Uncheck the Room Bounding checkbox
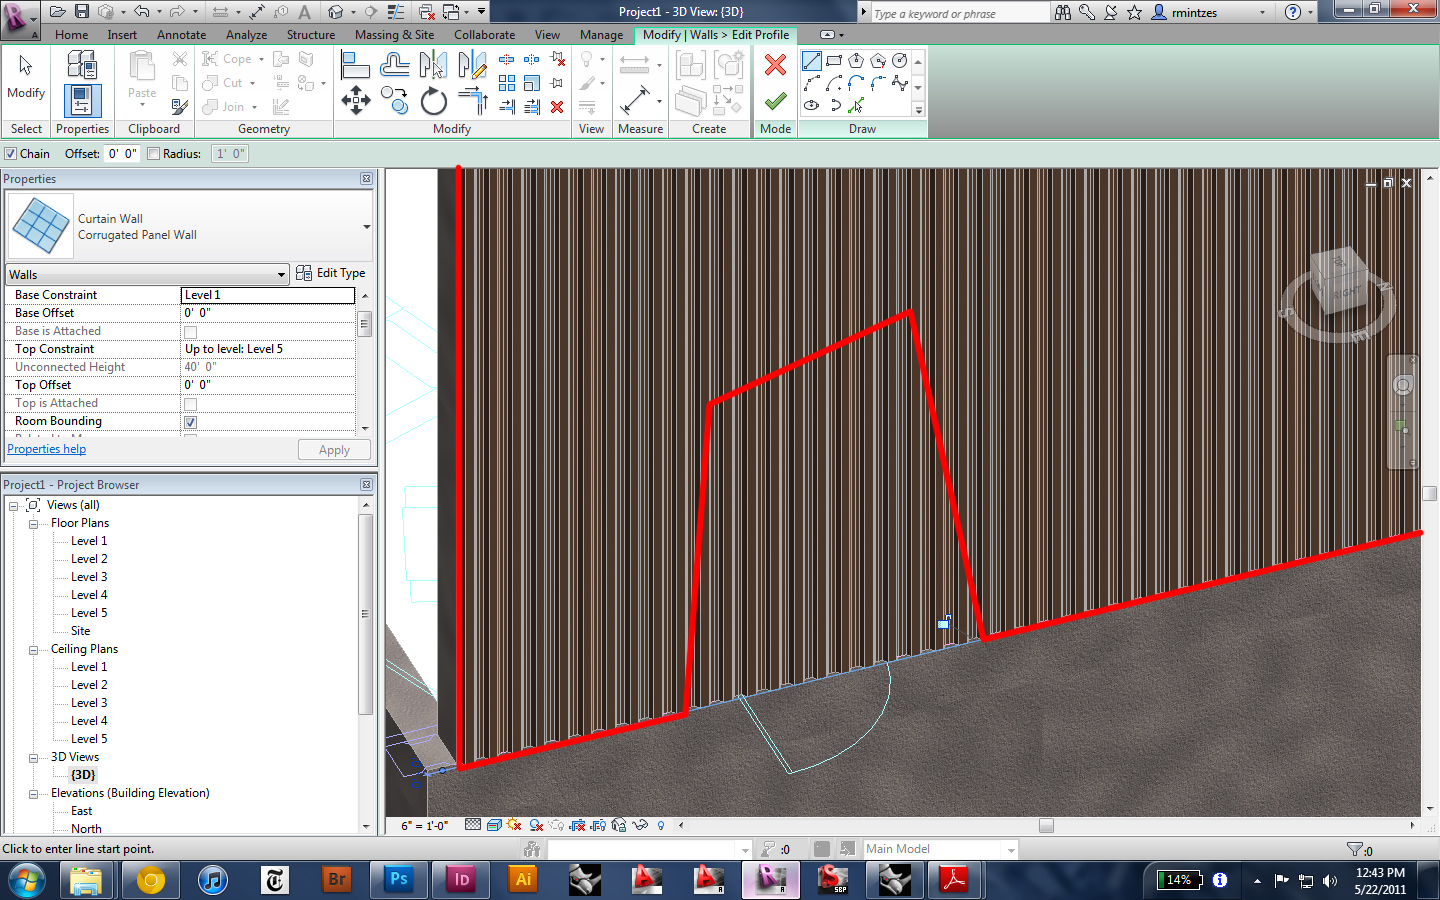 point(190,422)
